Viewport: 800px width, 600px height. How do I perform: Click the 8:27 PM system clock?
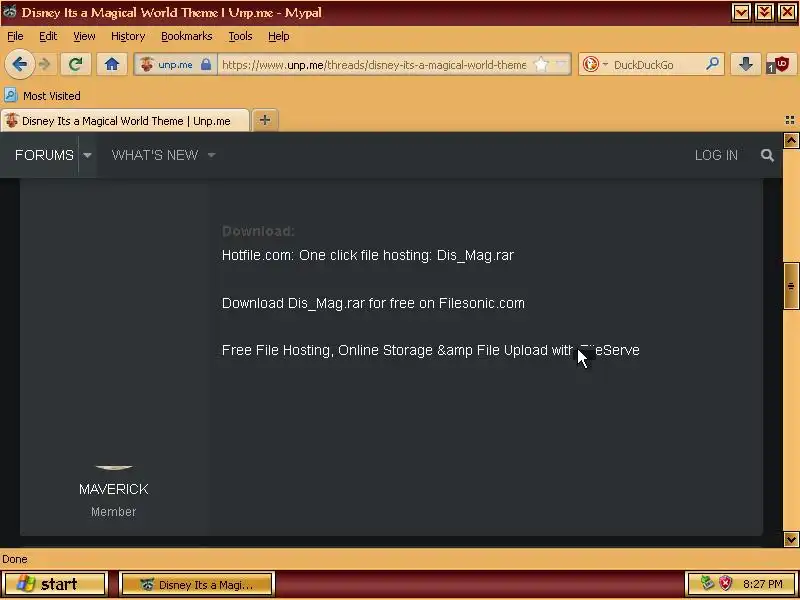click(x=763, y=584)
